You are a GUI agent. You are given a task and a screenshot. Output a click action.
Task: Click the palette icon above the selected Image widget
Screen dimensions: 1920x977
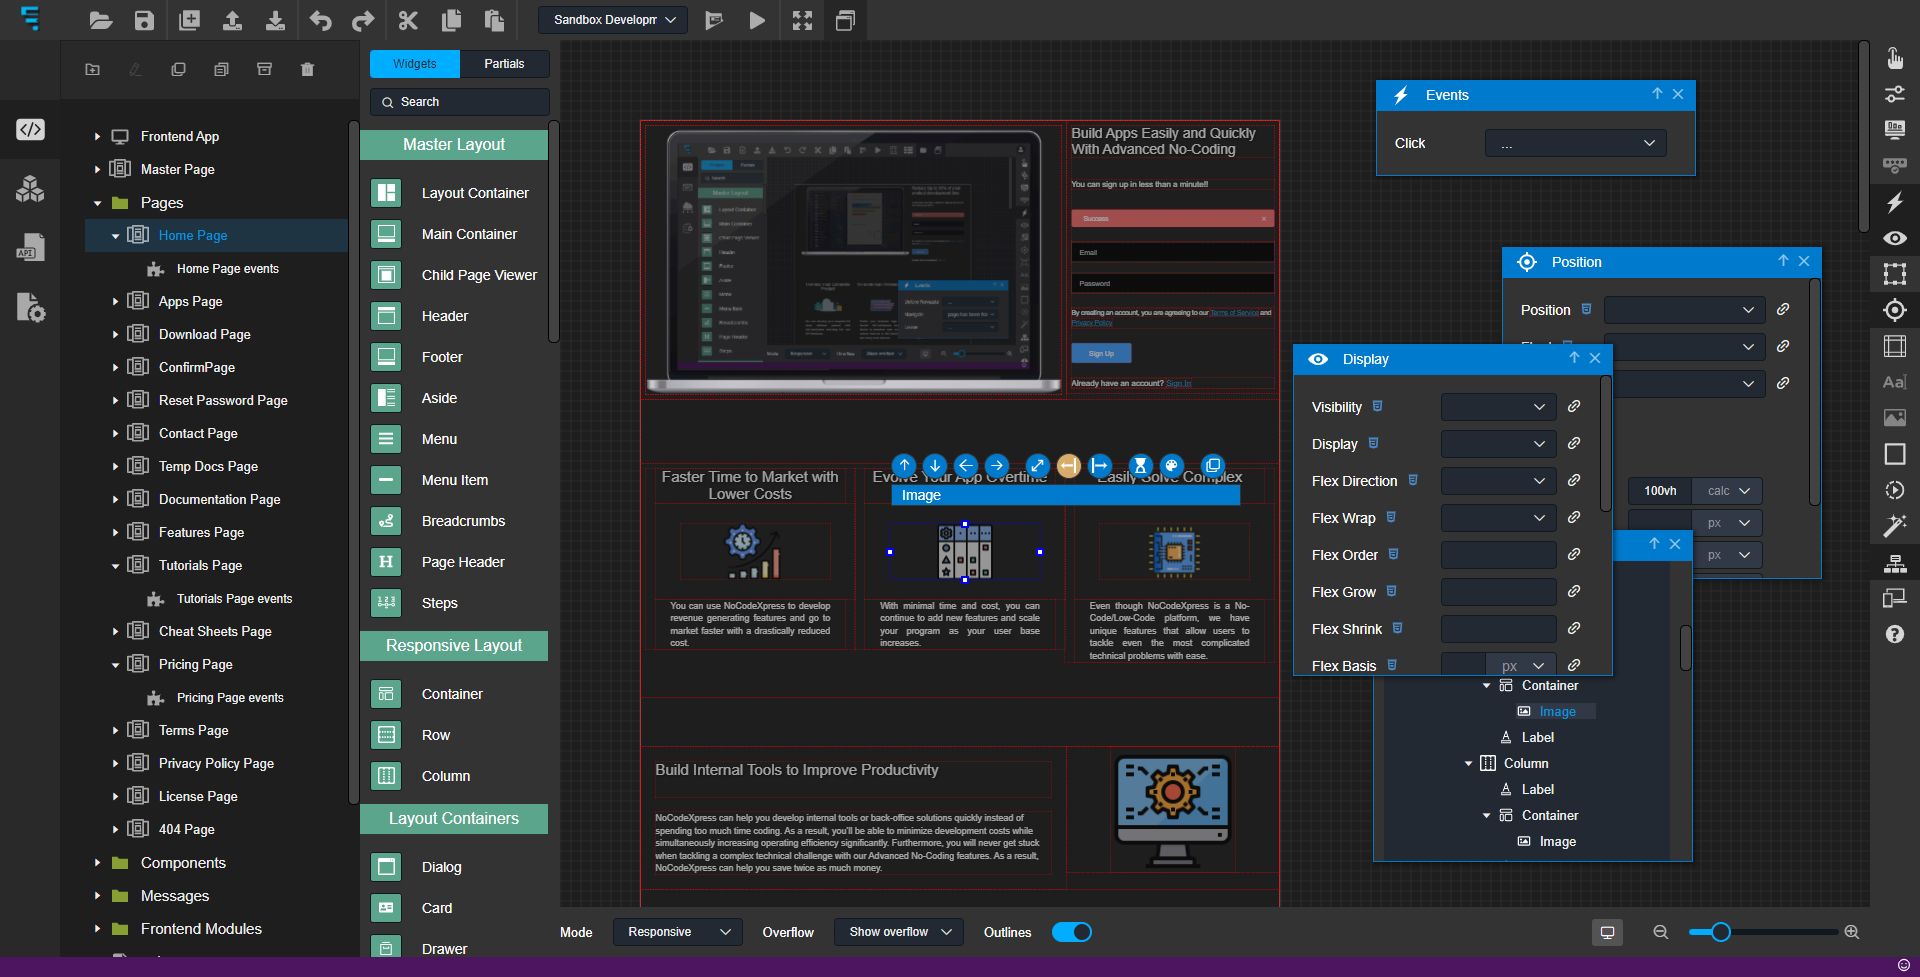click(1171, 466)
